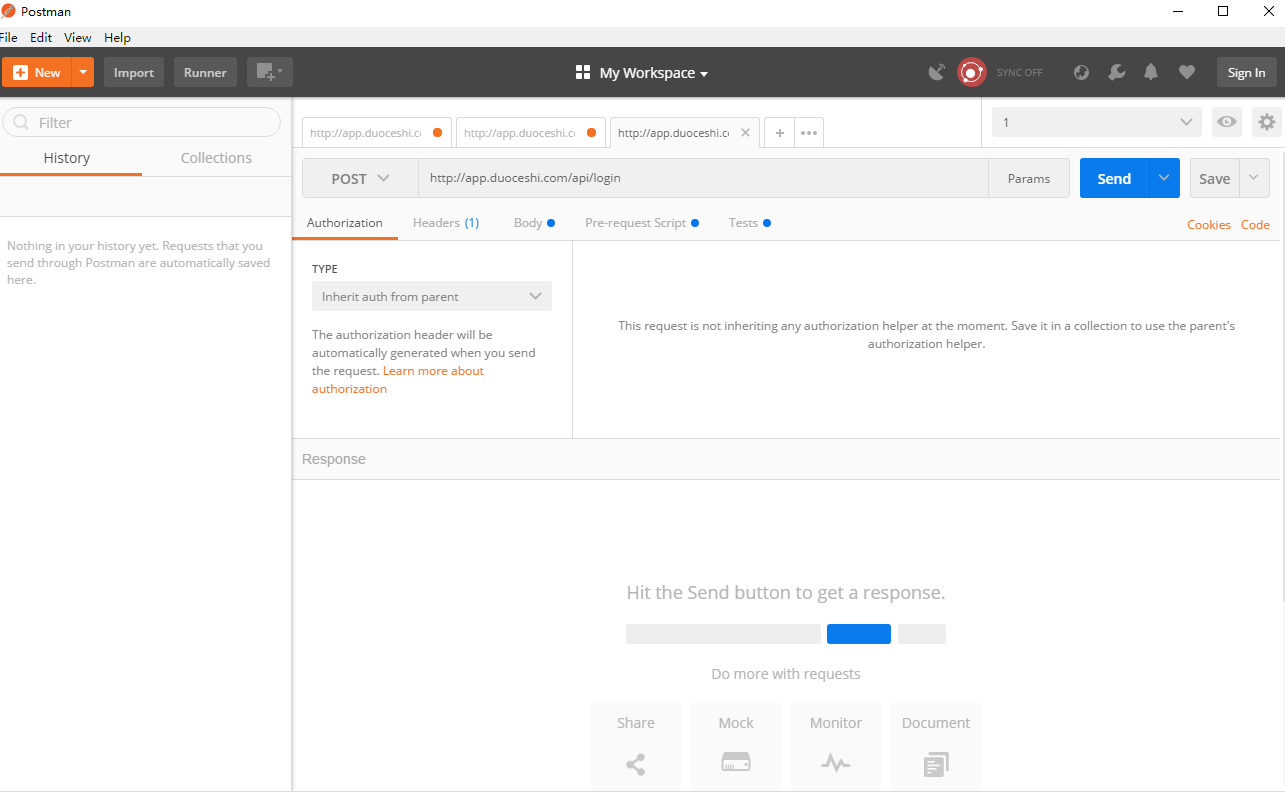This screenshot has height=796, width=1285.
Task: Switch to the History sidebar tab
Action: [x=67, y=158]
